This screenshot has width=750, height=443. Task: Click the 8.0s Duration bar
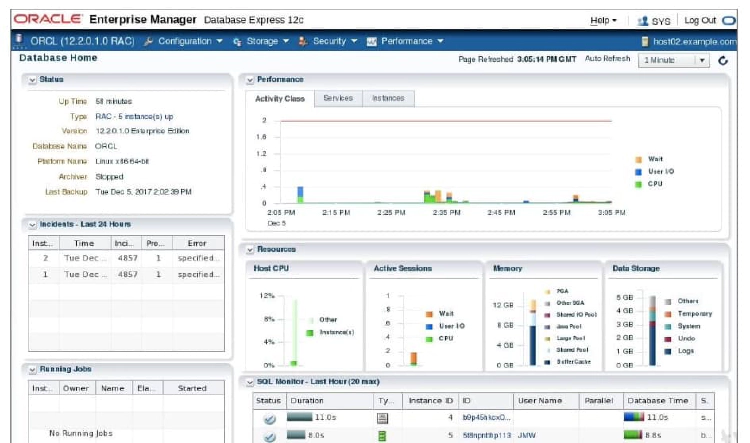click(x=296, y=435)
